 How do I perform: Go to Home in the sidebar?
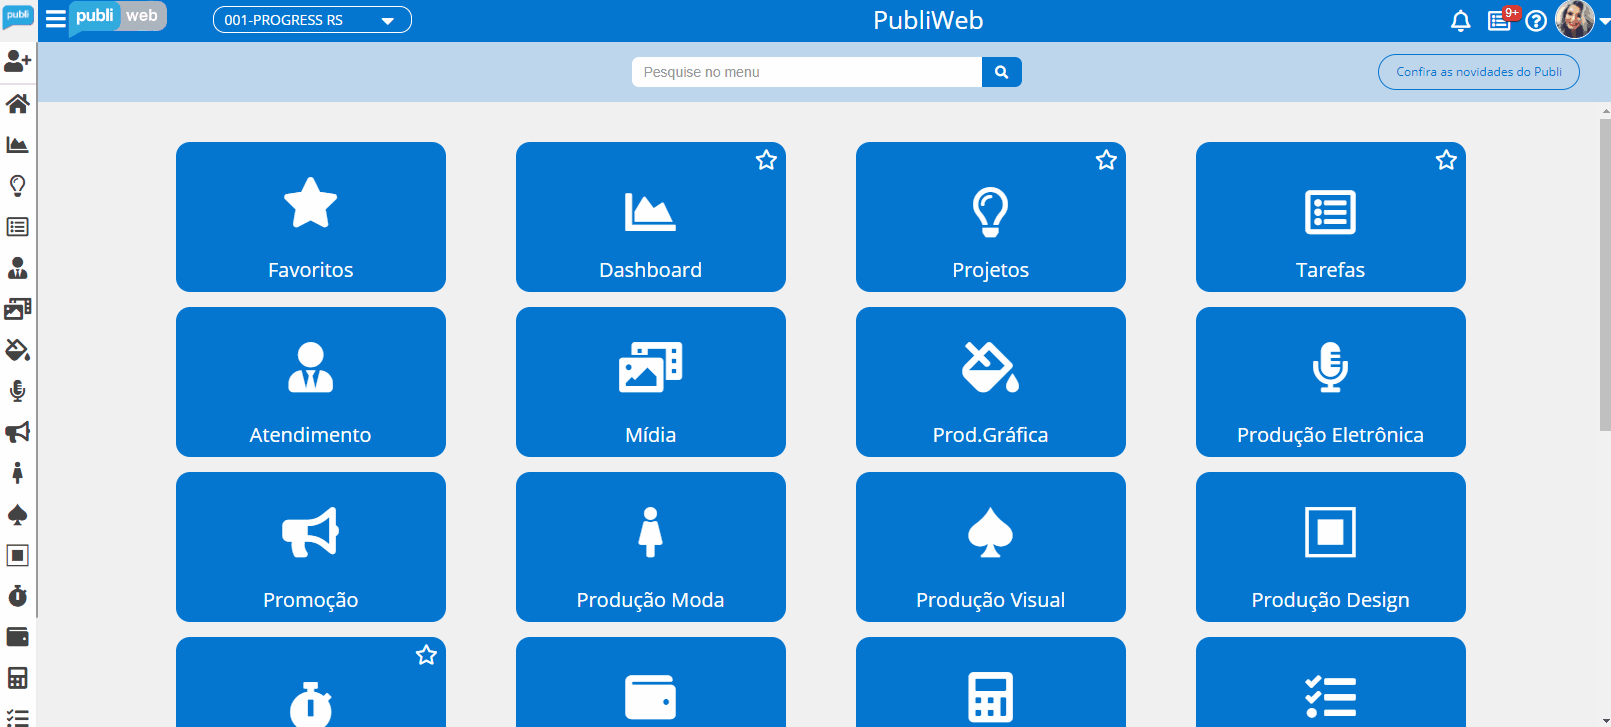(18, 103)
